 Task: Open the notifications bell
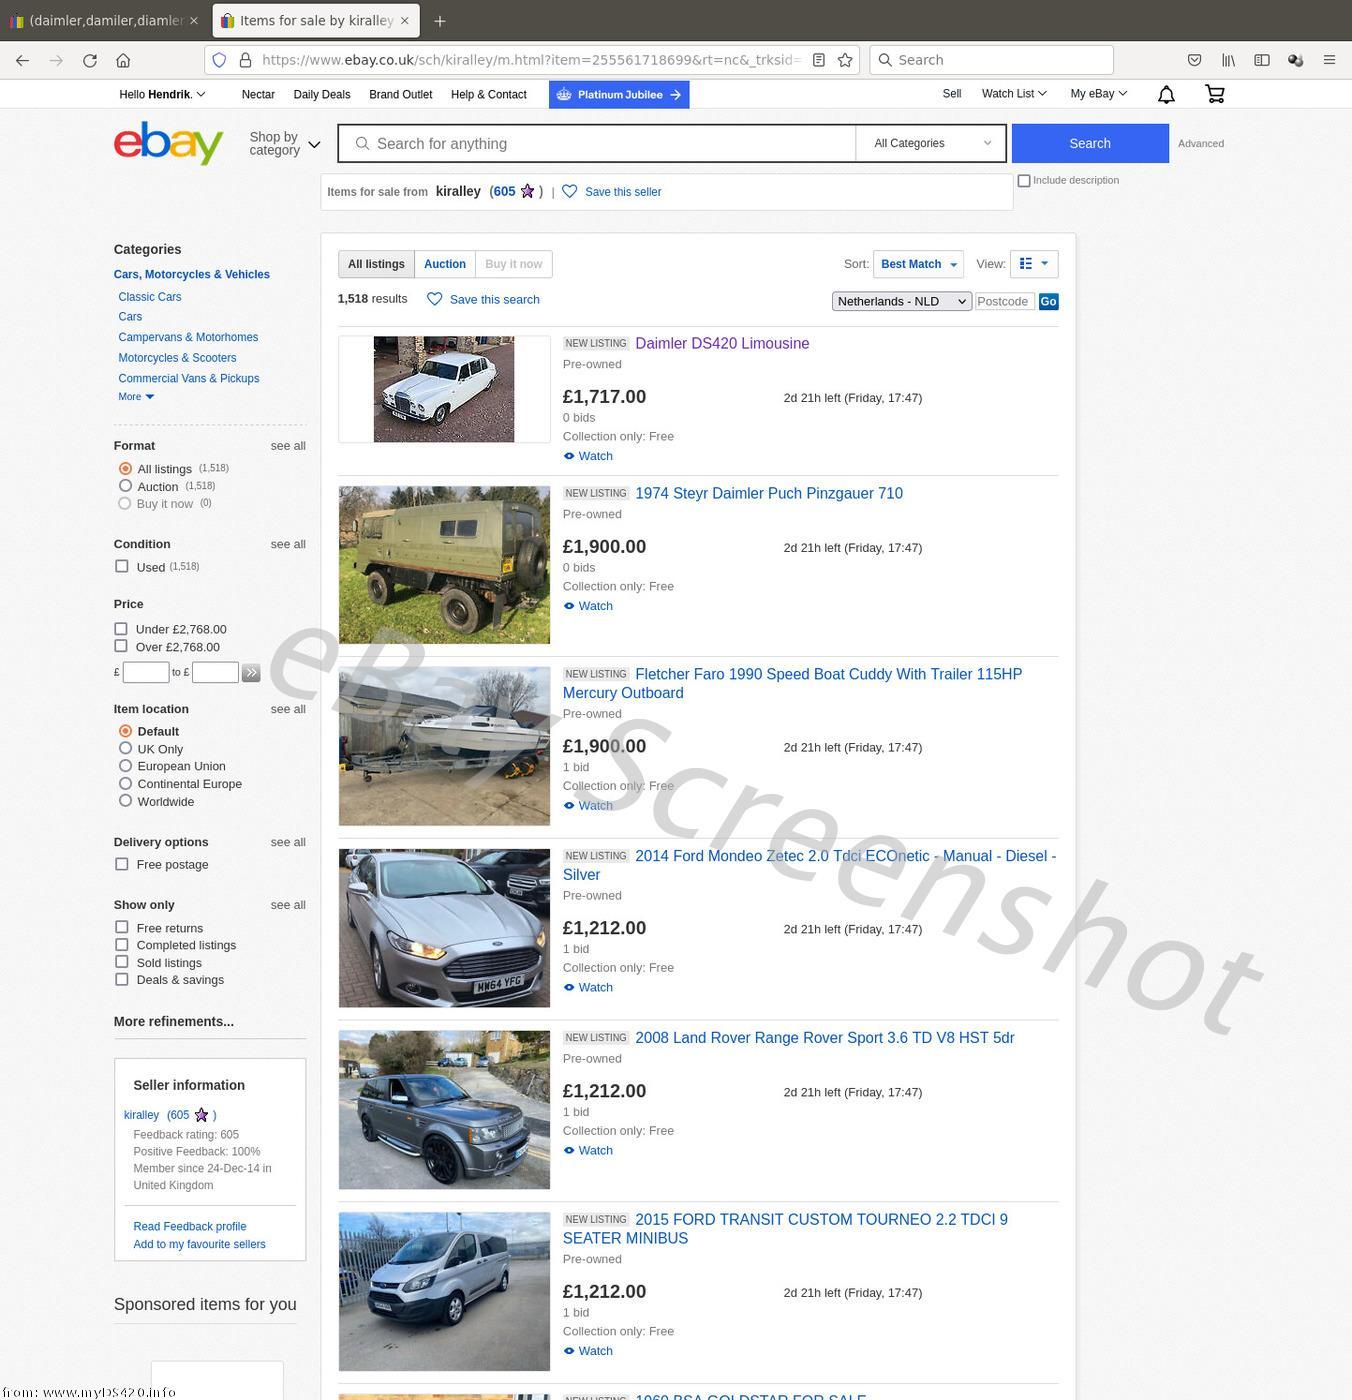1166,94
